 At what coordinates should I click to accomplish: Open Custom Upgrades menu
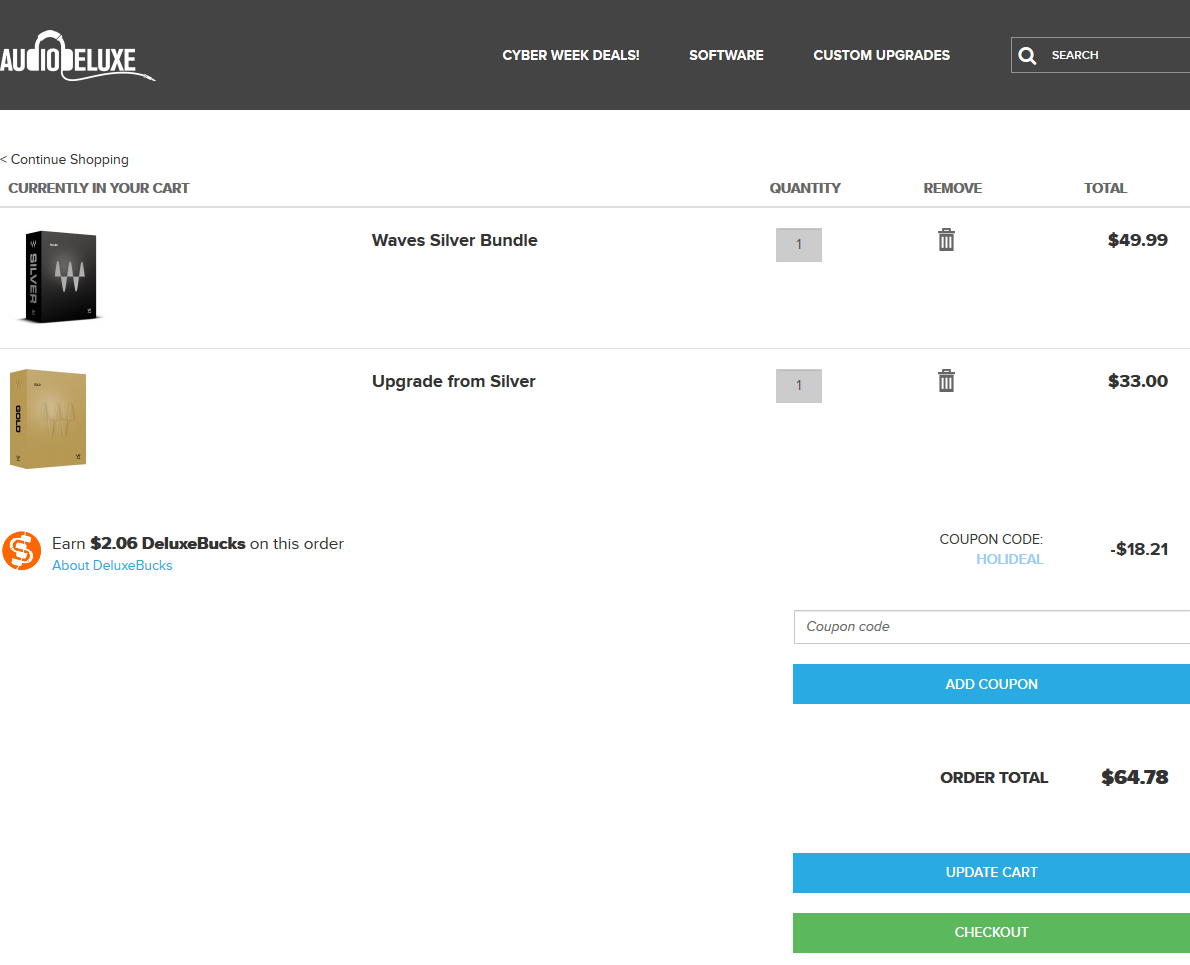(x=881, y=55)
